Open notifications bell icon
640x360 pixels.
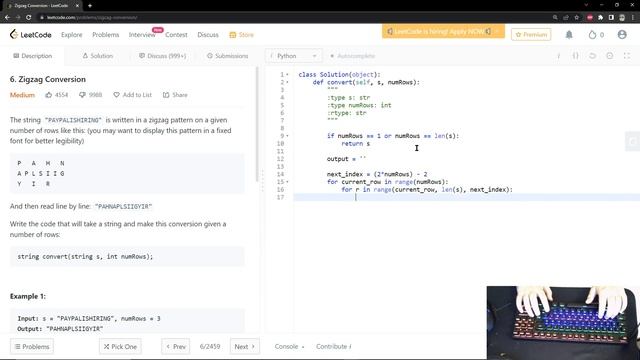click(569, 35)
